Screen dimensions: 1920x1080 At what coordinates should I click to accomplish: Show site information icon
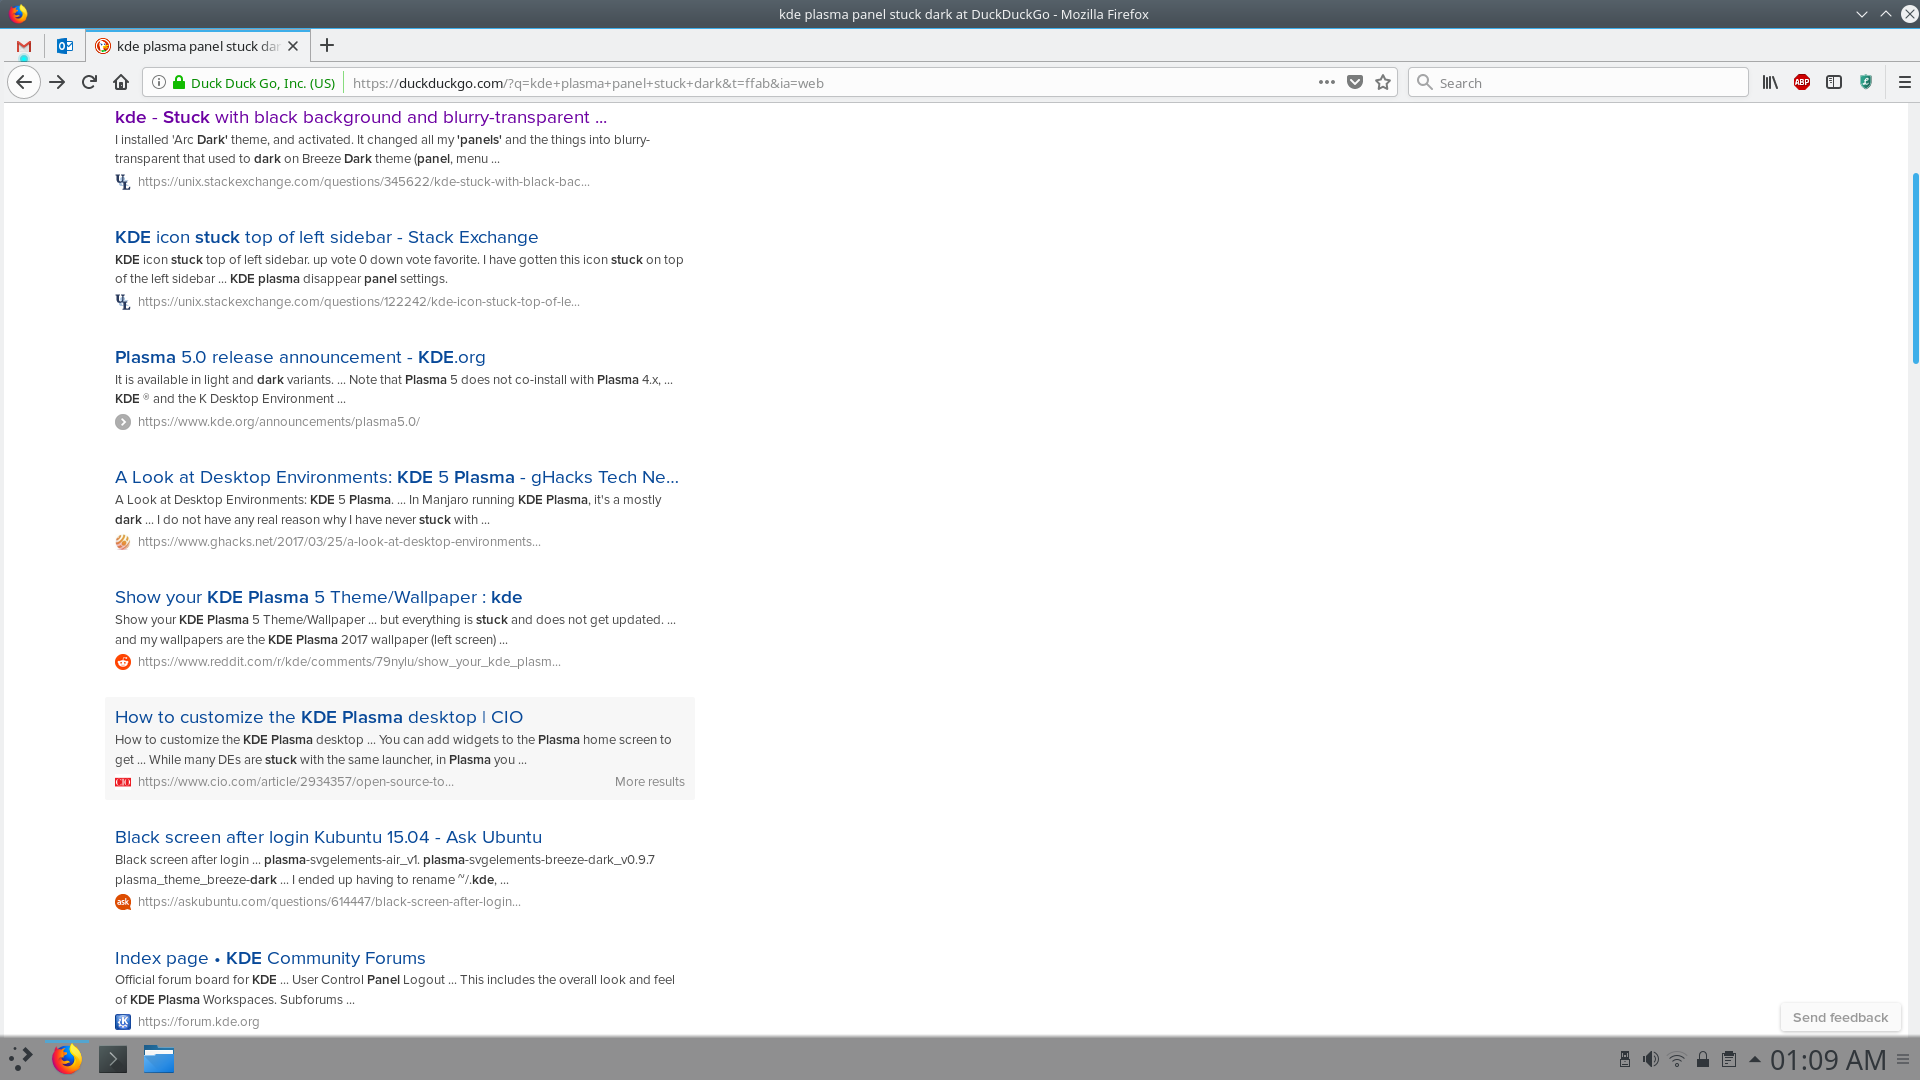tap(158, 82)
